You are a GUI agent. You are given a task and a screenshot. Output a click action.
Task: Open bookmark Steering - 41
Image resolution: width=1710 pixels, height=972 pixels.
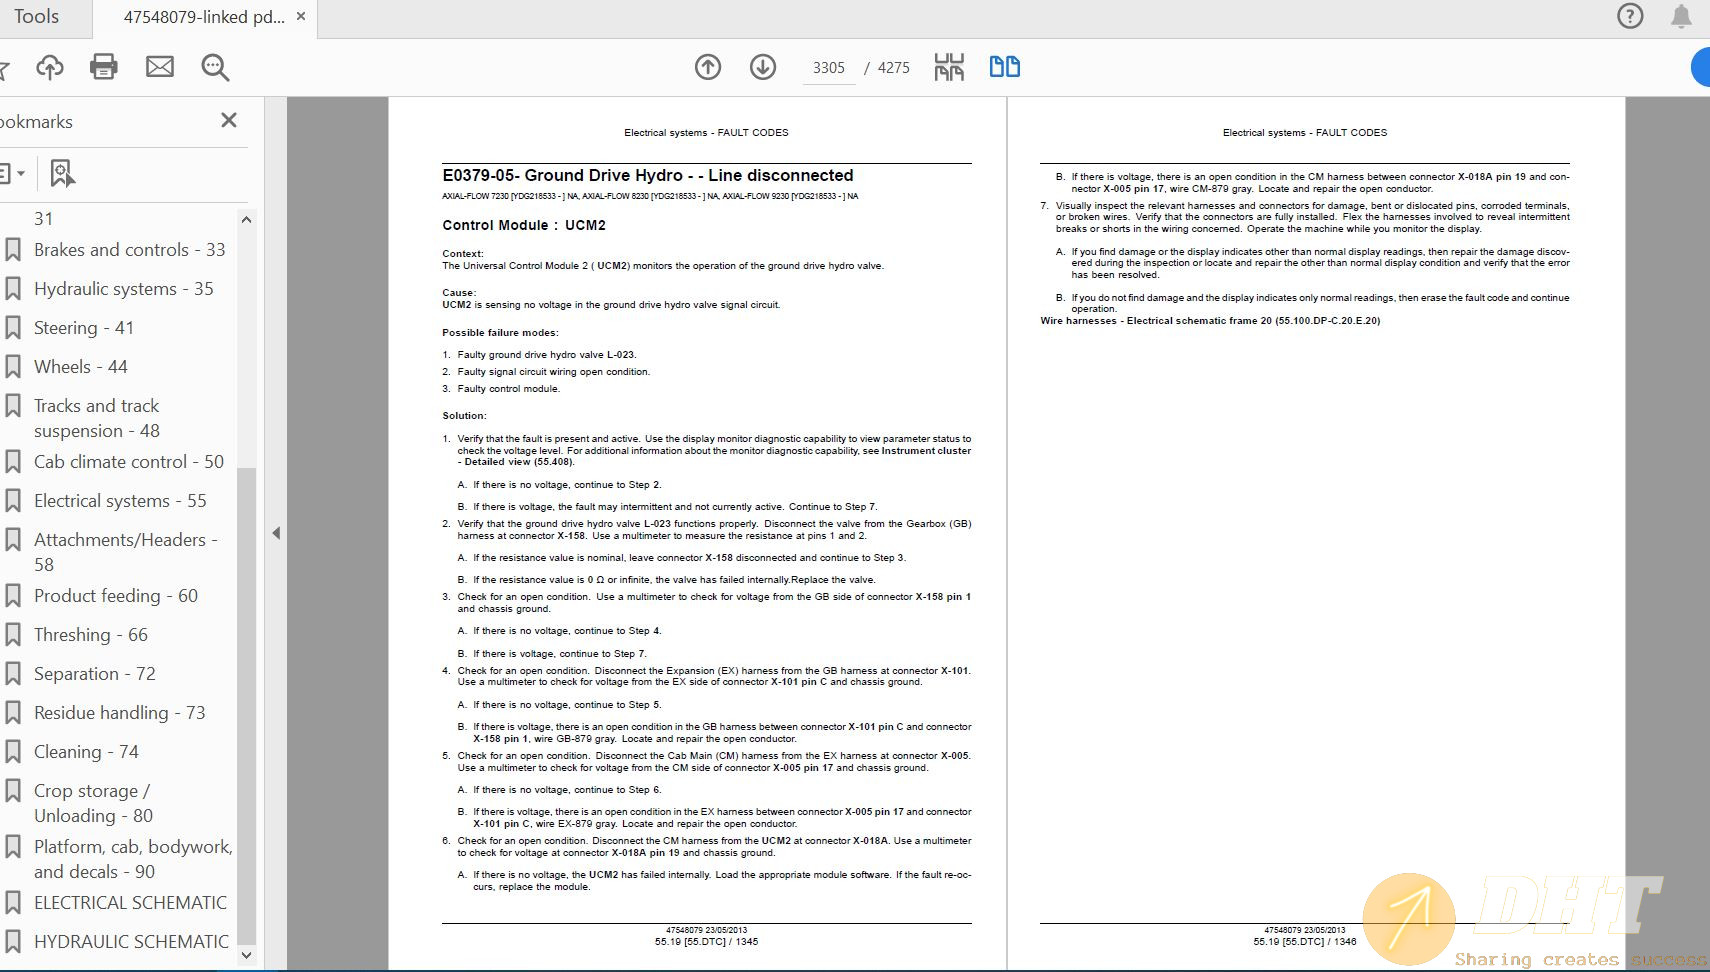pyautogui.click(x=84, y=328)
